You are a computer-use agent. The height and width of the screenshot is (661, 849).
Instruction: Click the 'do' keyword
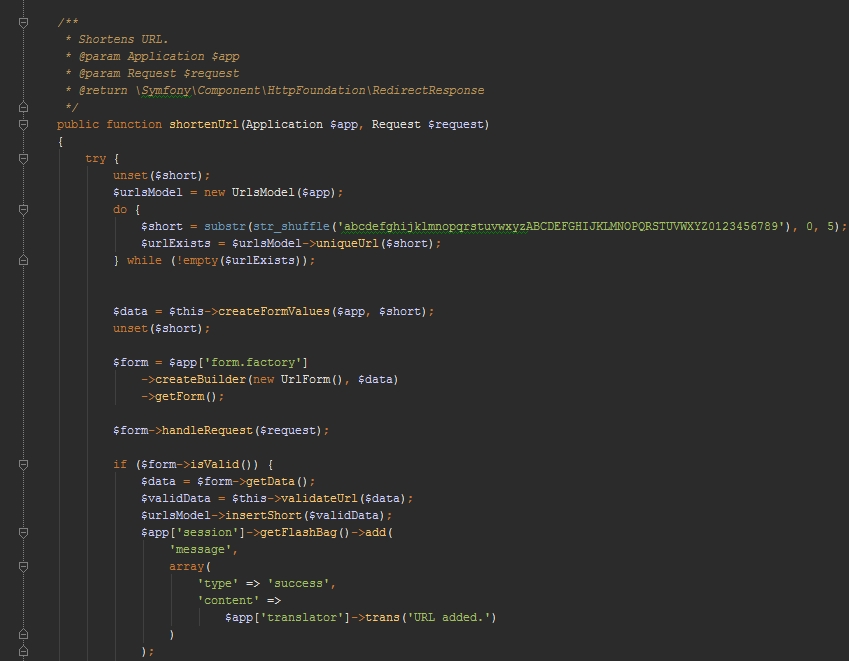pyautogui.click(x=120, y=210)
